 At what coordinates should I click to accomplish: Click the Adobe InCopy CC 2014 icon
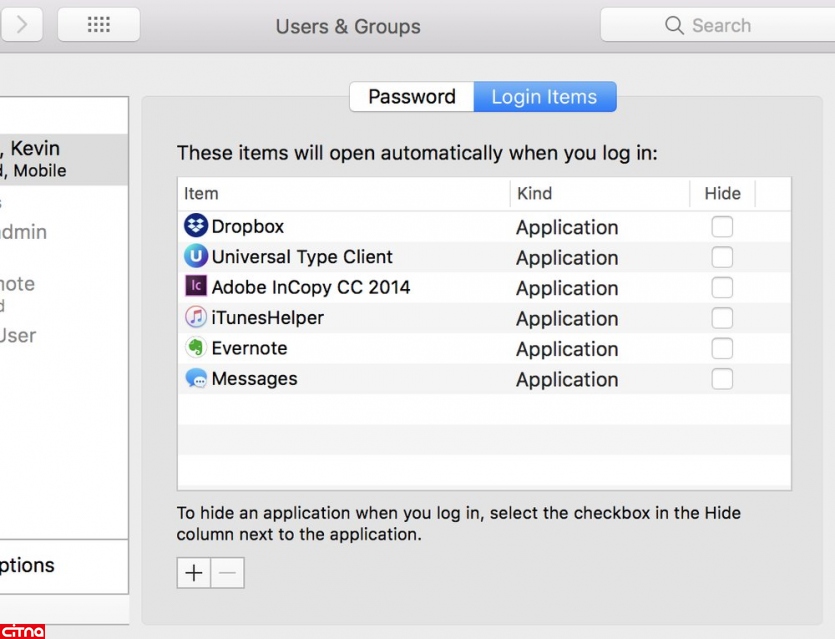[x=196, y=287]
